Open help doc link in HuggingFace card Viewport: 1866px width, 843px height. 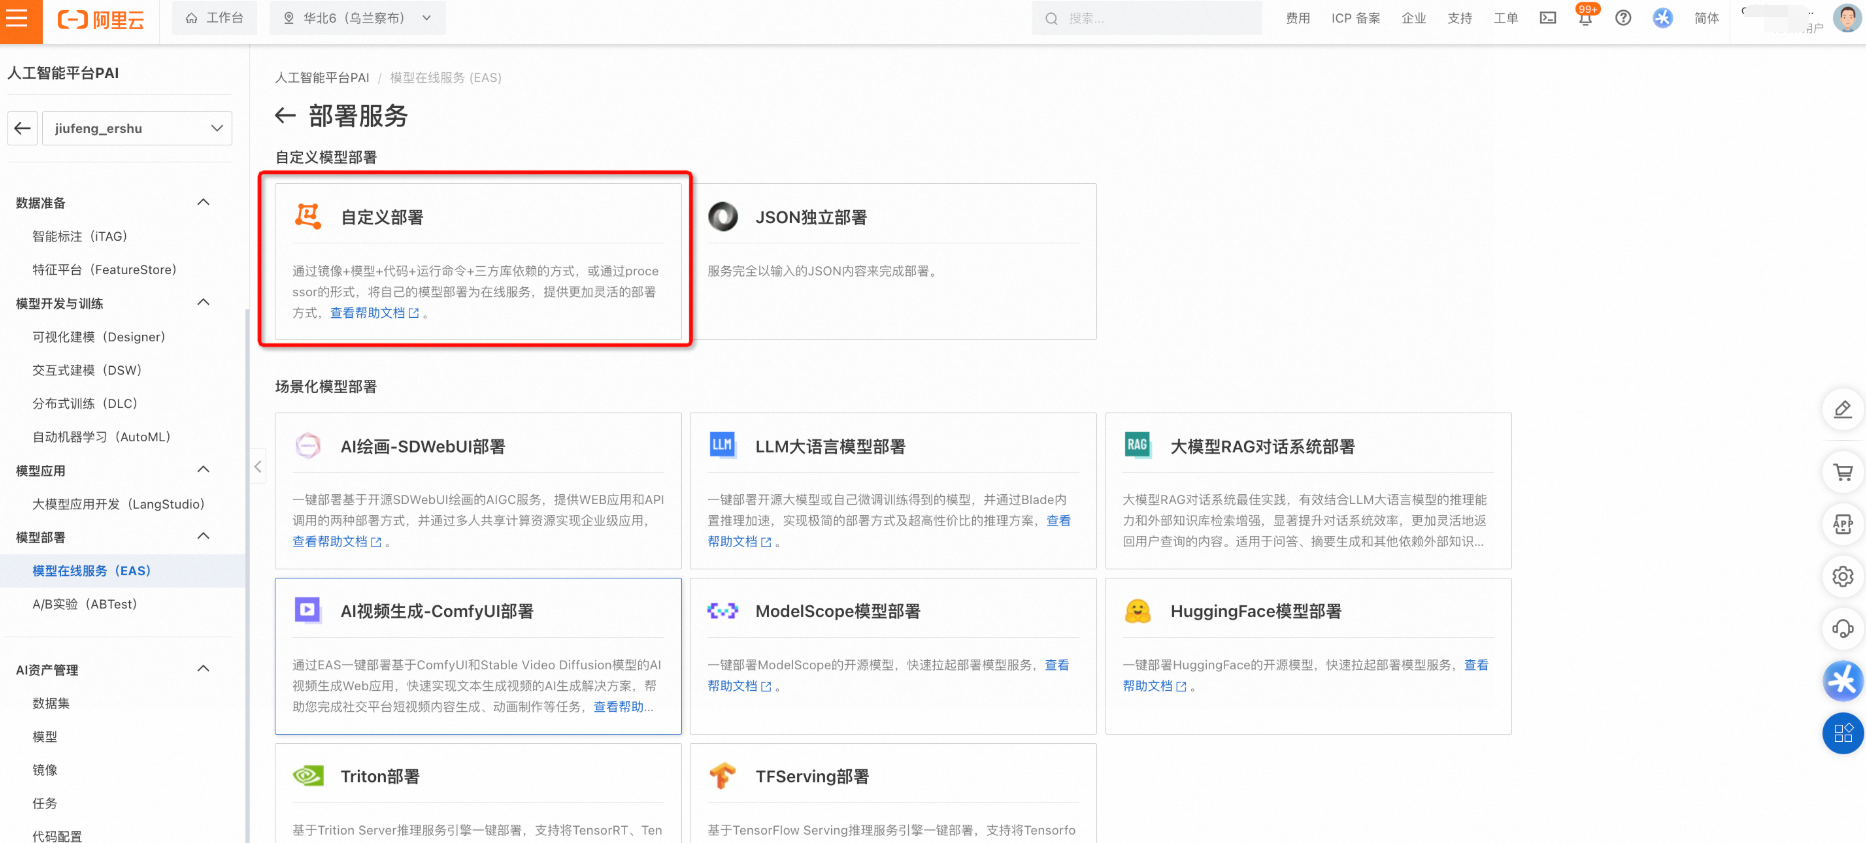click(x=1154, y=686)
